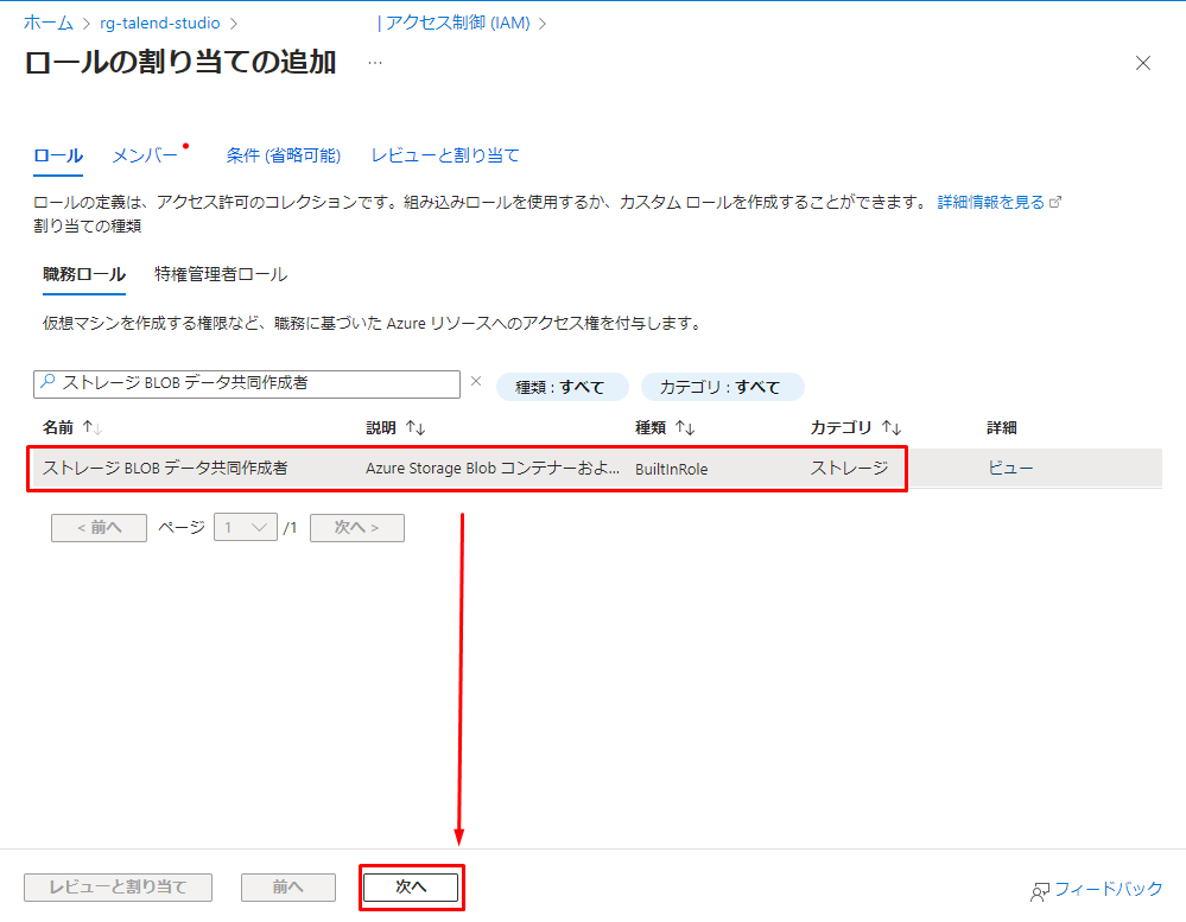Open the ellipsis menu beside the title
This screenshot has height=922, width=1186.
375,63
